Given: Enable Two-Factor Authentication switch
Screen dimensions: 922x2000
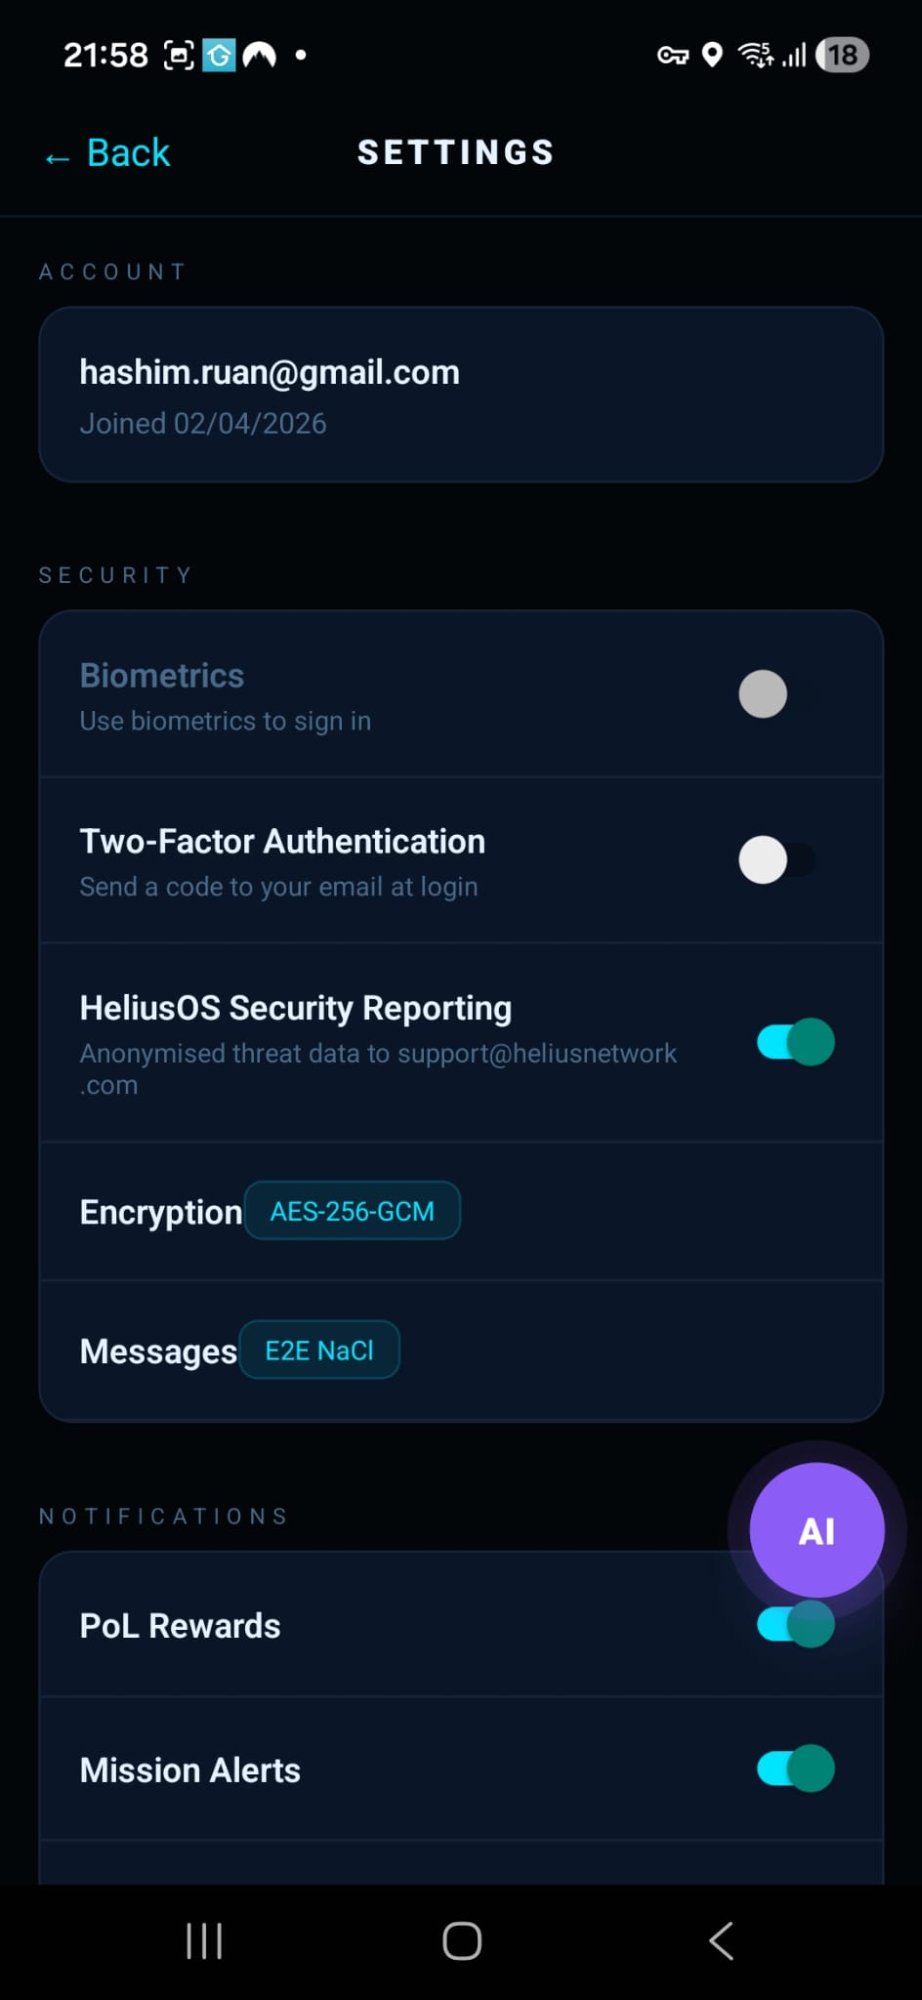Looking at the screenshot, I should [776, 860].
